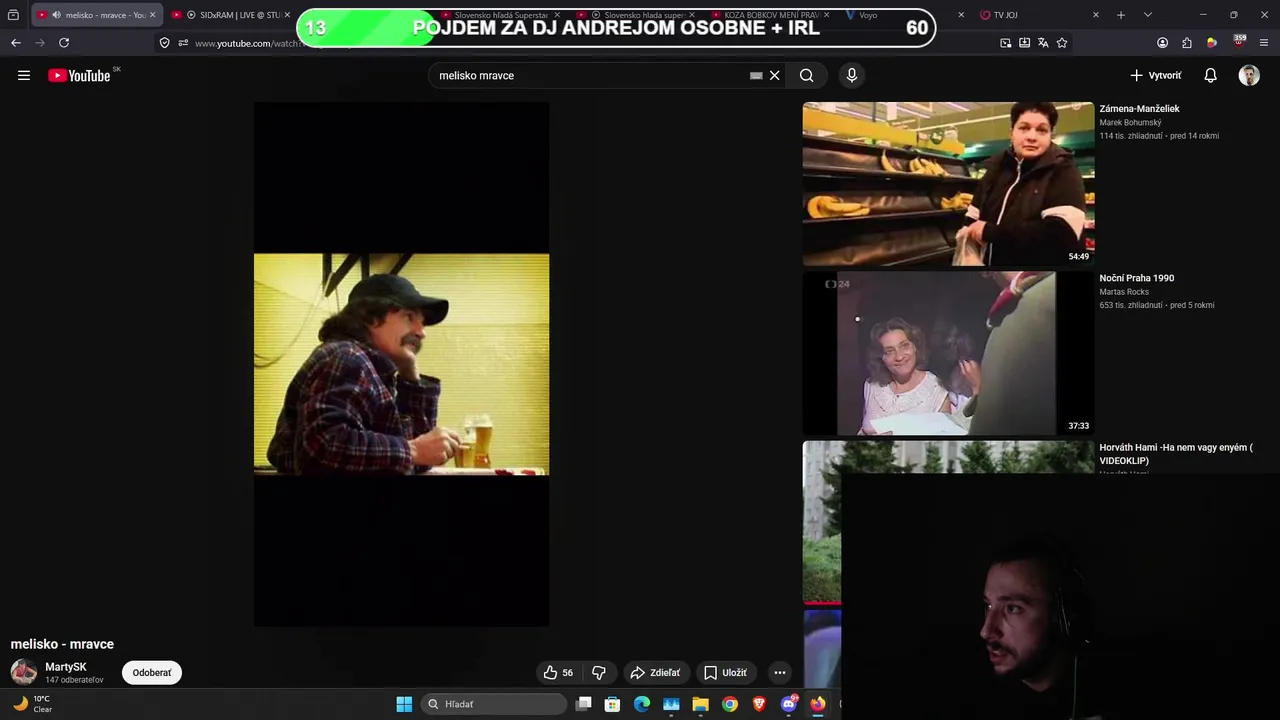Share the video via Zdieľať

(x=656, y=673)
